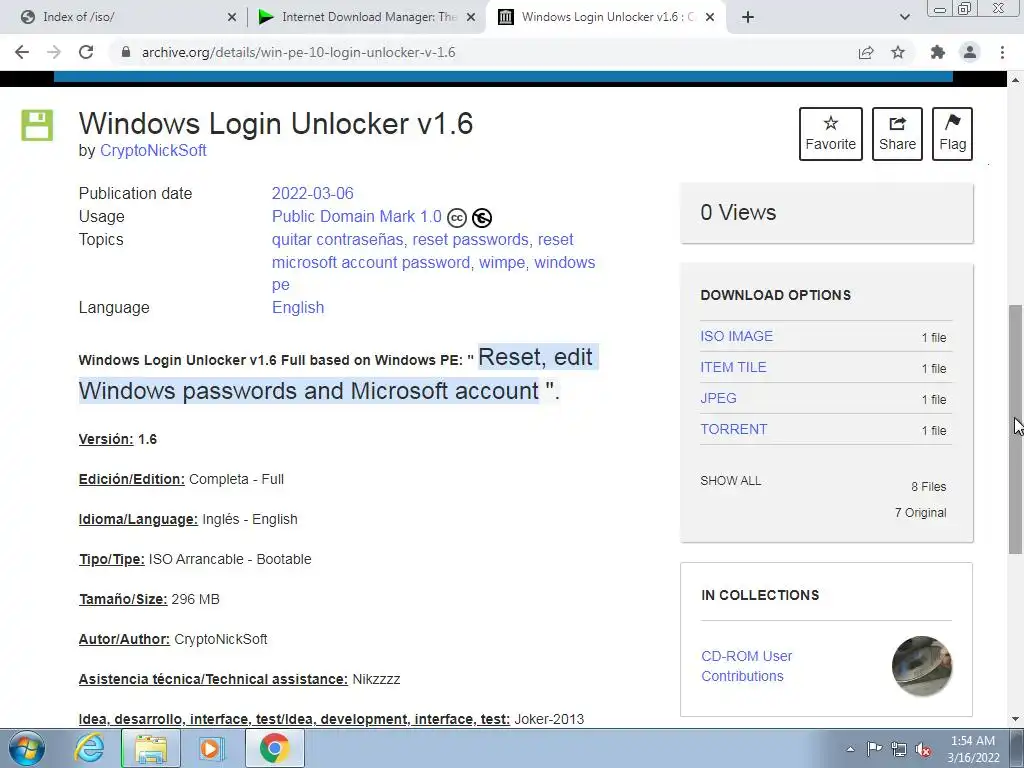The height and width of the screenshot is (768, 1024).
Task: Click the browser forward arrow
Action: [54, 52]
